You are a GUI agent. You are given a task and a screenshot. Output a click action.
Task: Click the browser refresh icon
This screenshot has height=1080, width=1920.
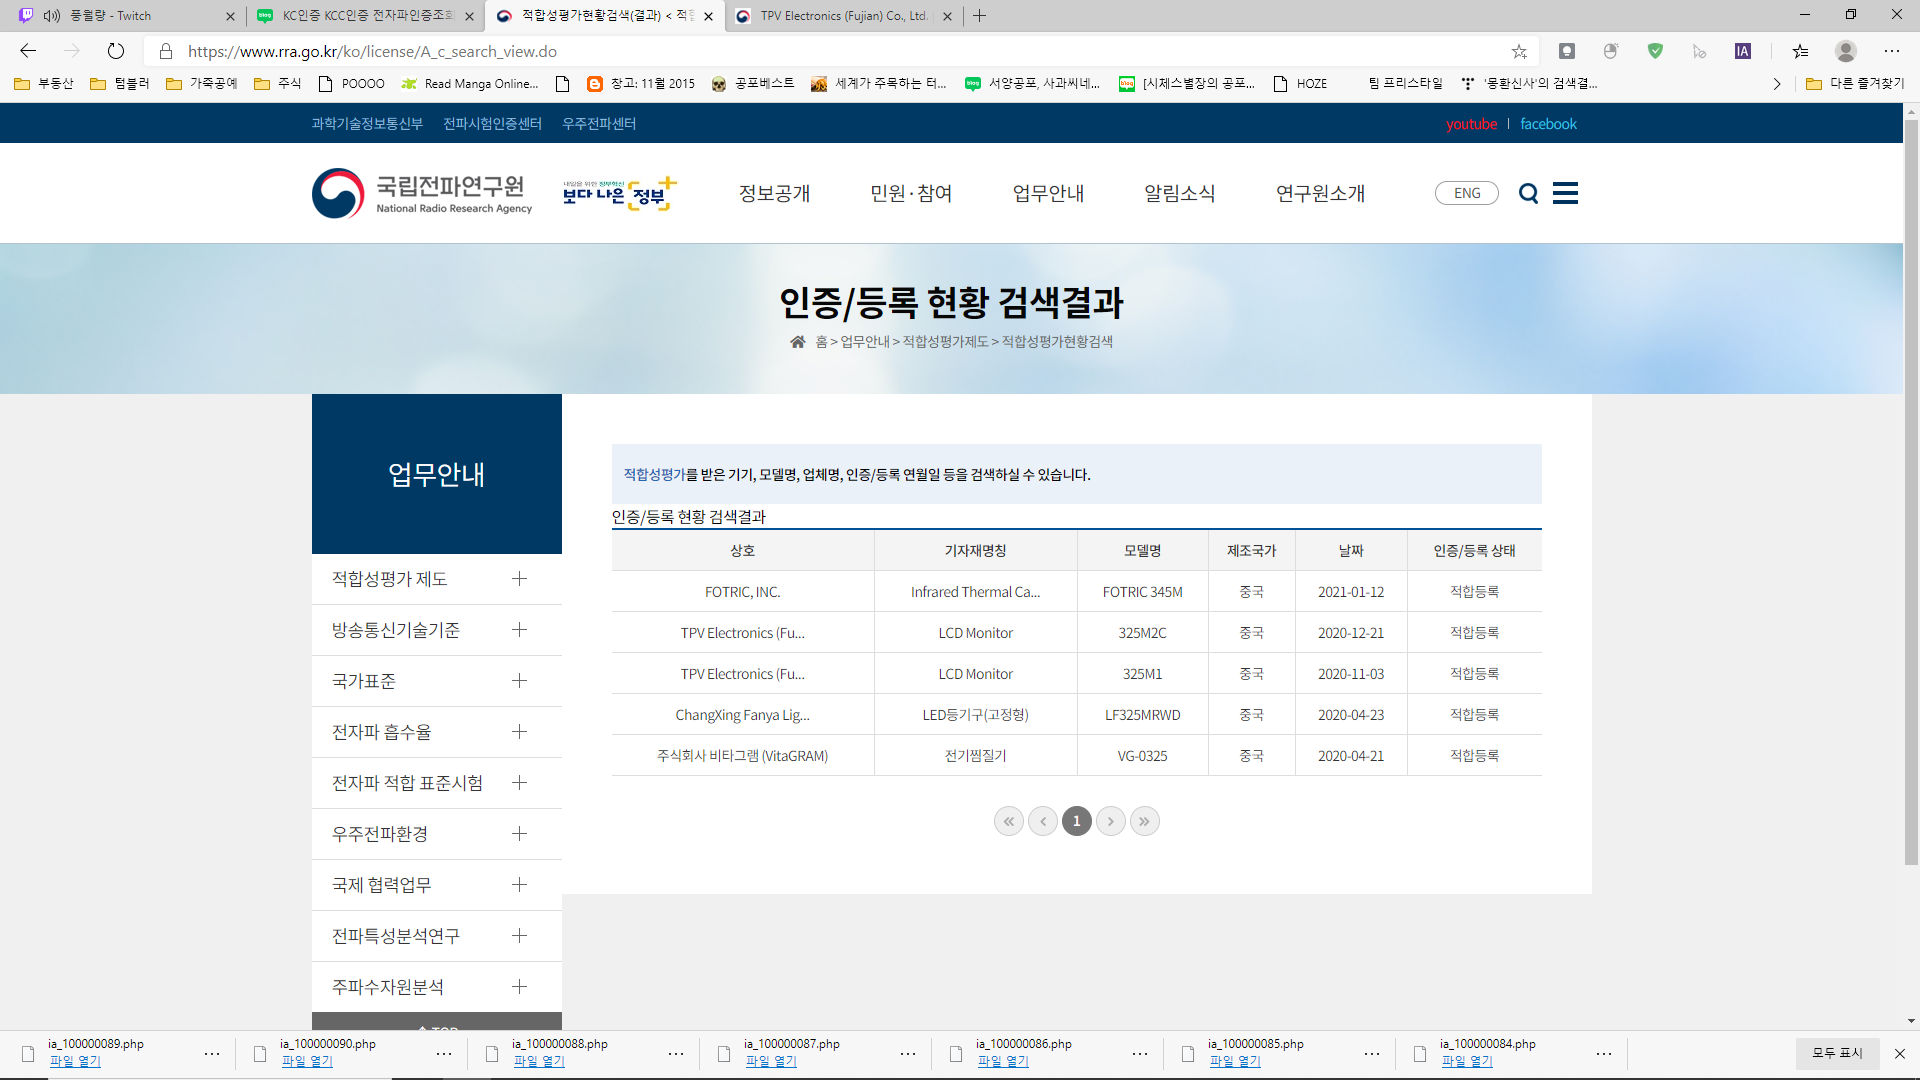click(116, 51)
